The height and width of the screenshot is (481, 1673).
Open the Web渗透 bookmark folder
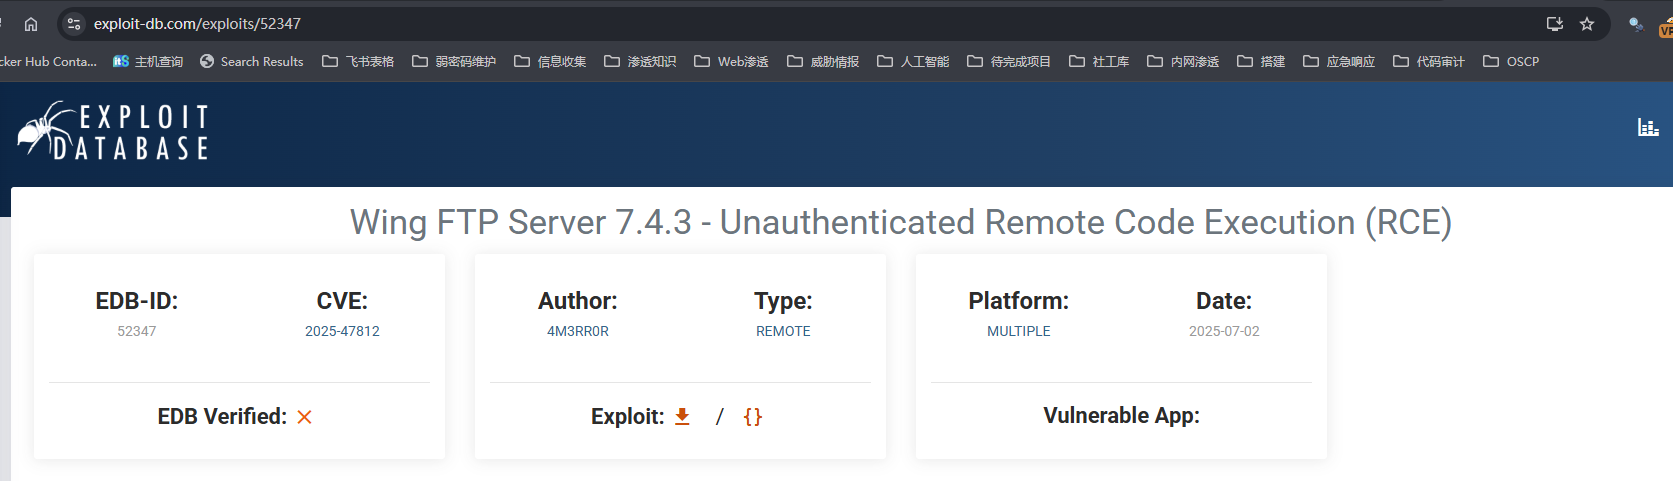[x=731, y=61]
